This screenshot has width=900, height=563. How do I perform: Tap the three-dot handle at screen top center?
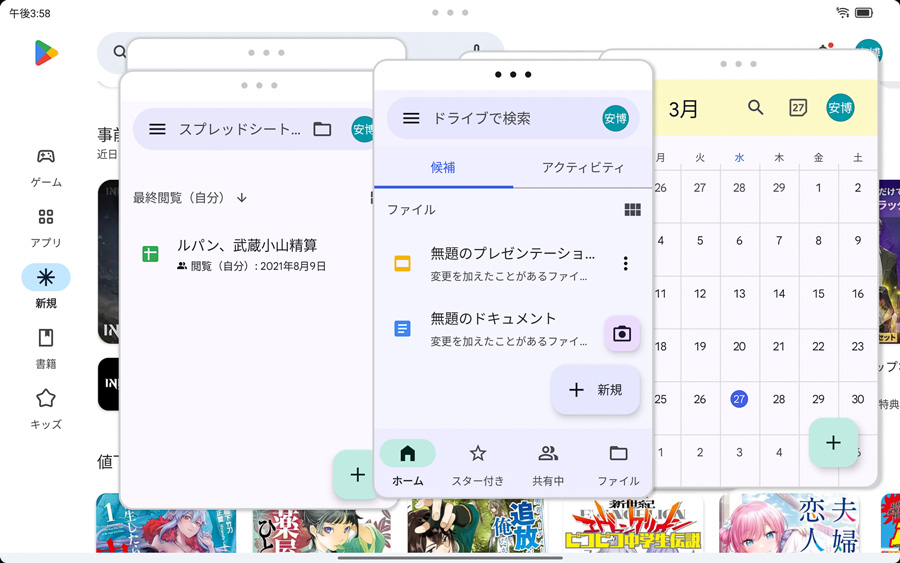tap(450, 13)
